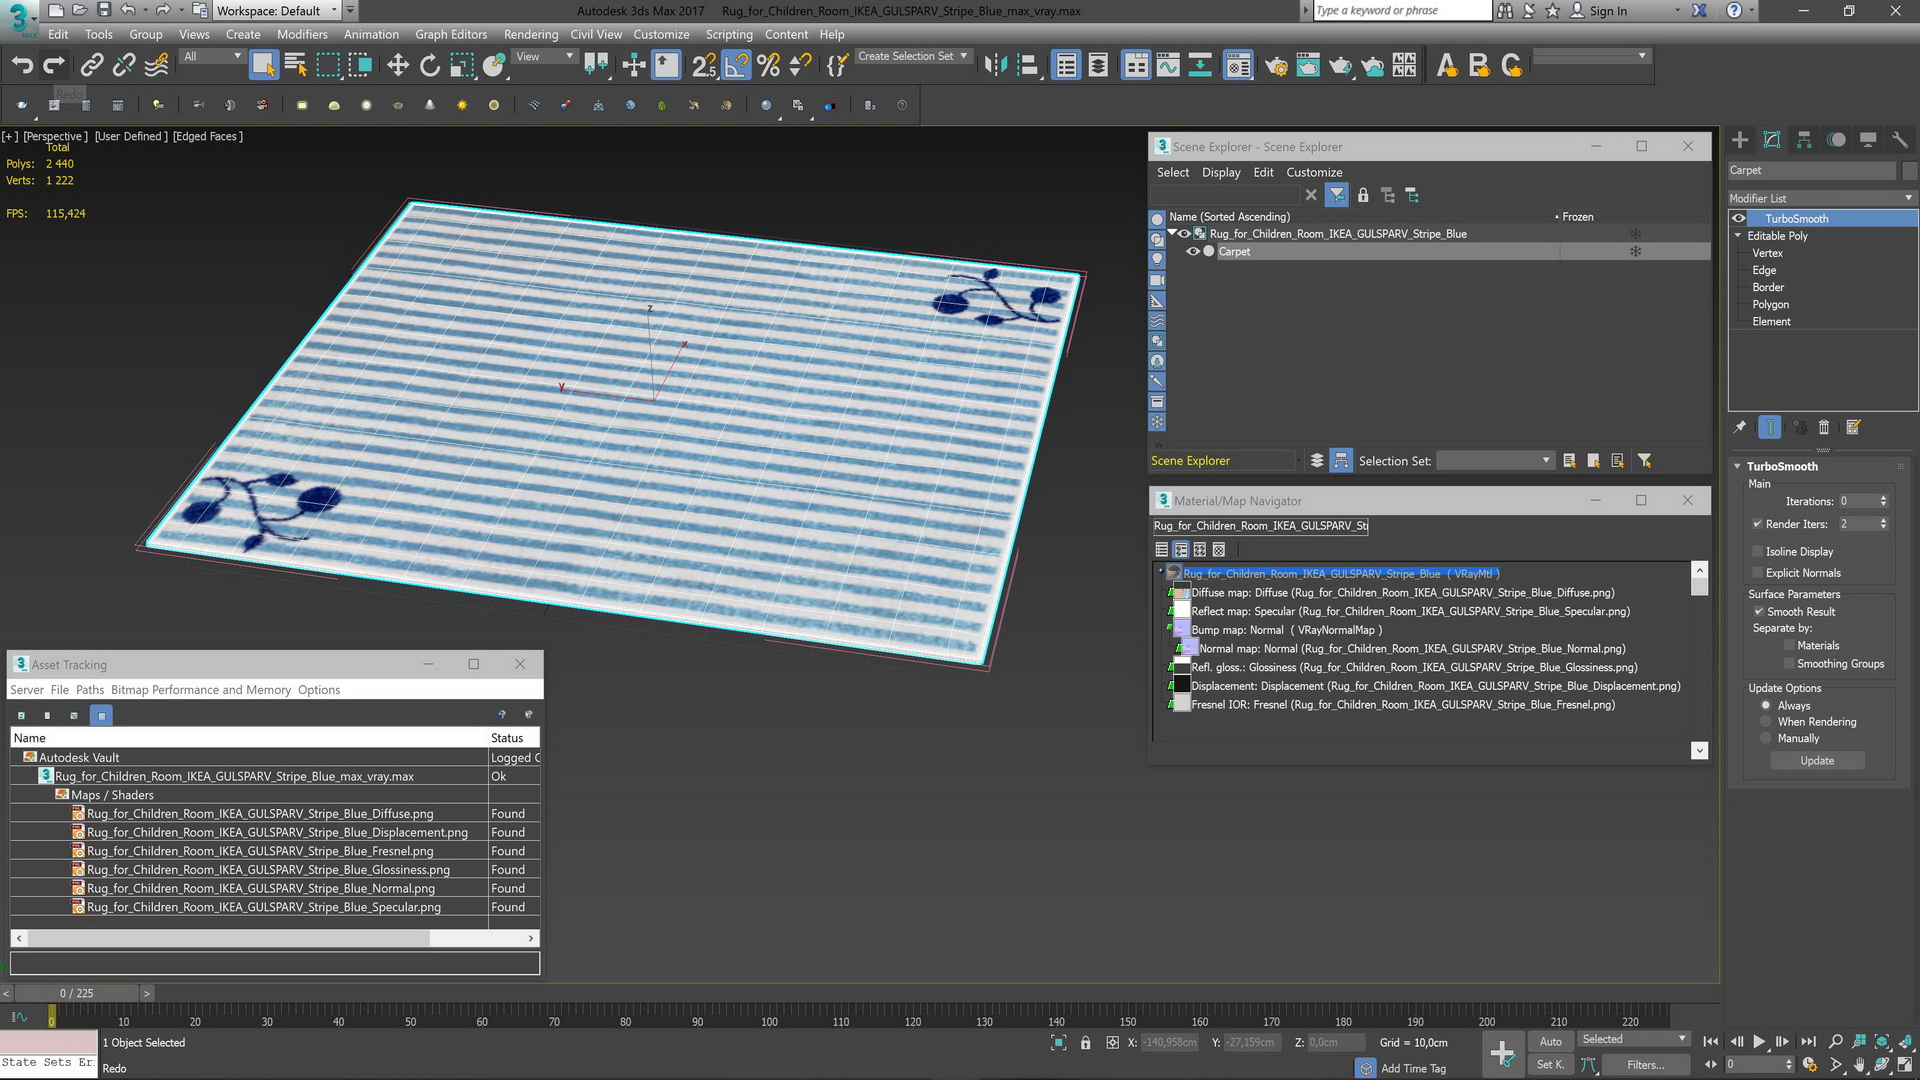Screen dimensions: 1920x1080
Task: Click the Key Filters button
Action: pos(1645,1065)
